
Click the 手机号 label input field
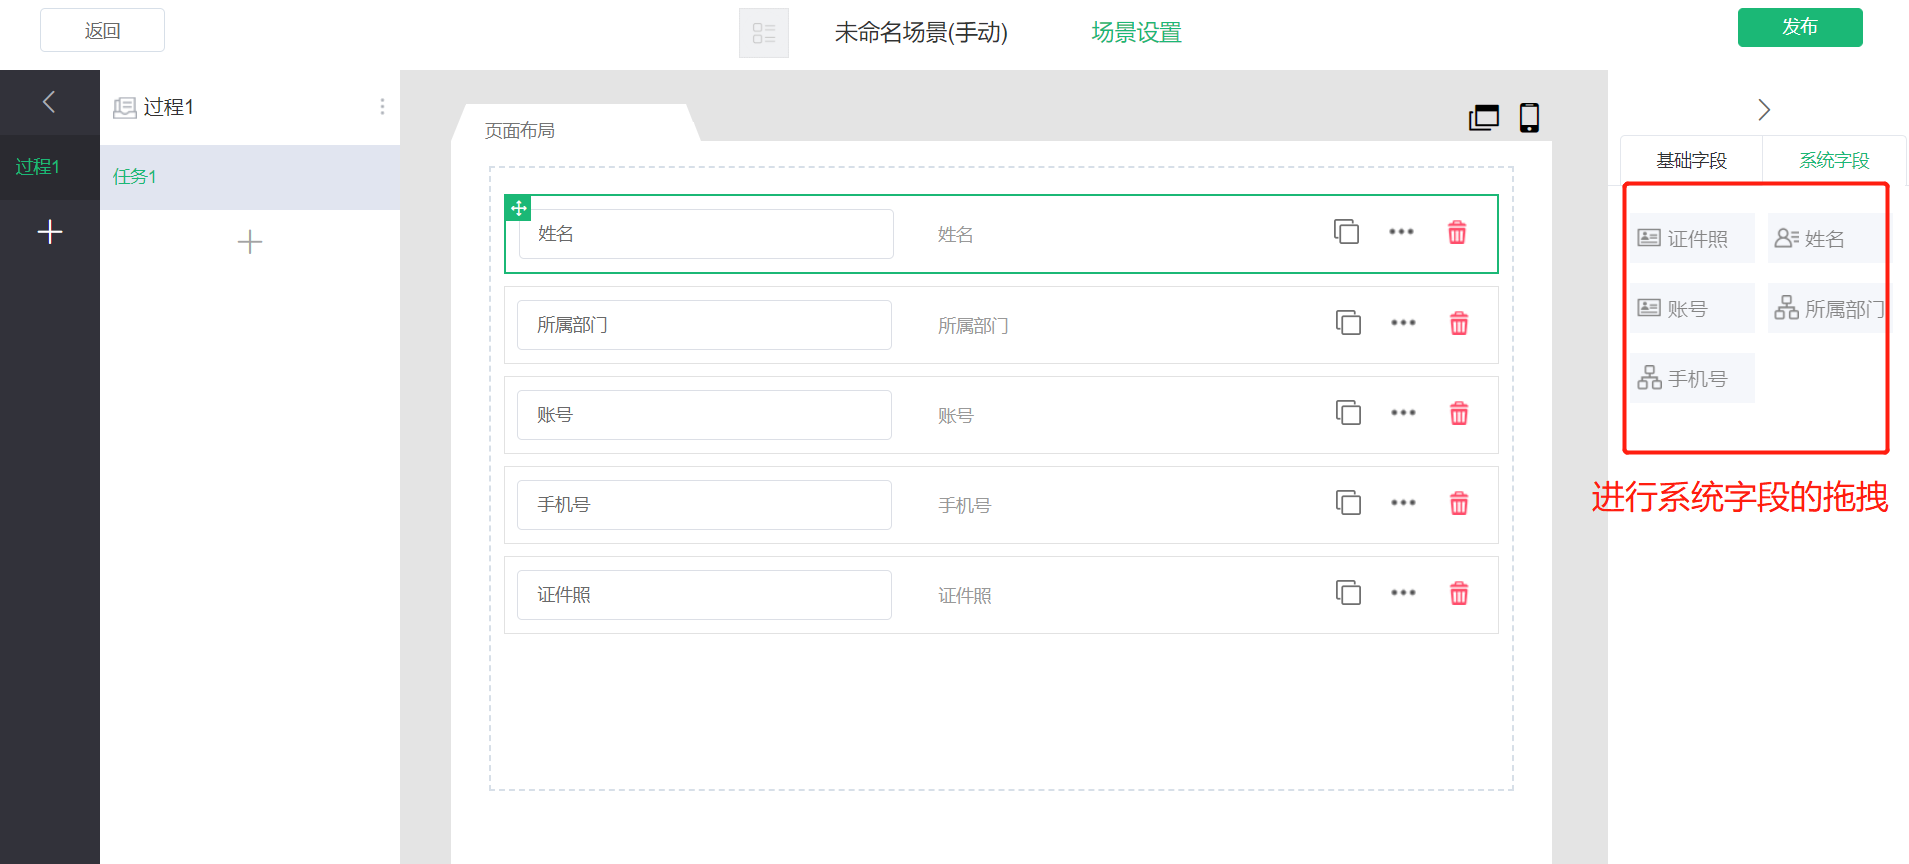pyautogui.click(x=704, y=505)
